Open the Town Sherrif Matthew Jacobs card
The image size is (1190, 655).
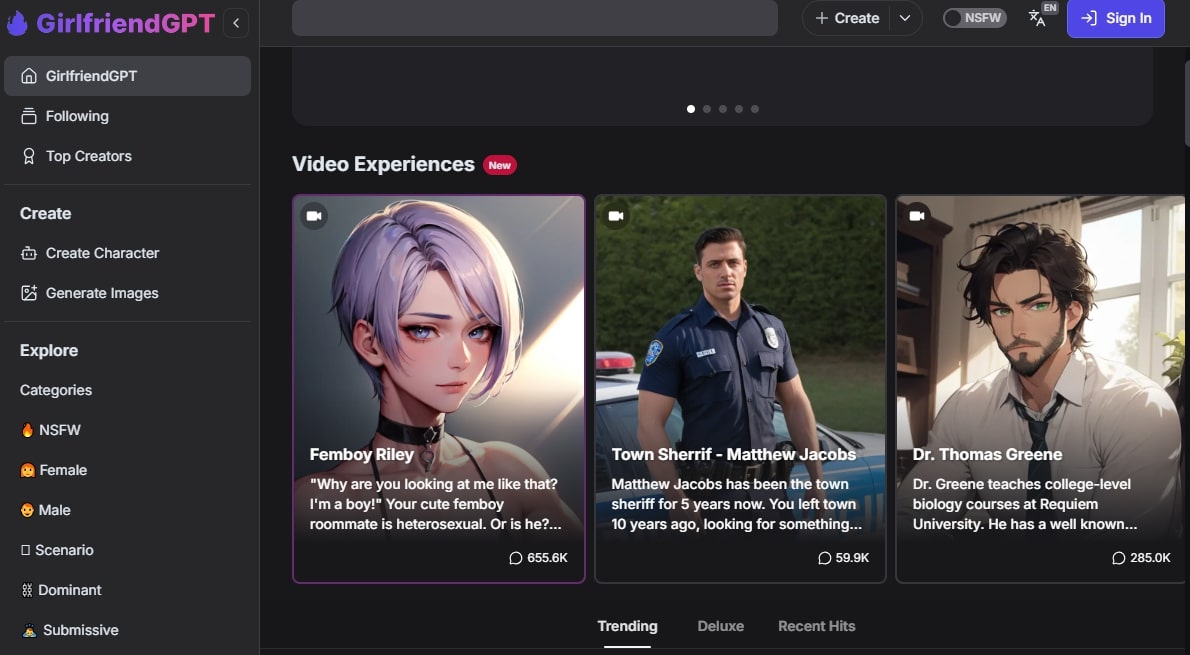point(740,388)
